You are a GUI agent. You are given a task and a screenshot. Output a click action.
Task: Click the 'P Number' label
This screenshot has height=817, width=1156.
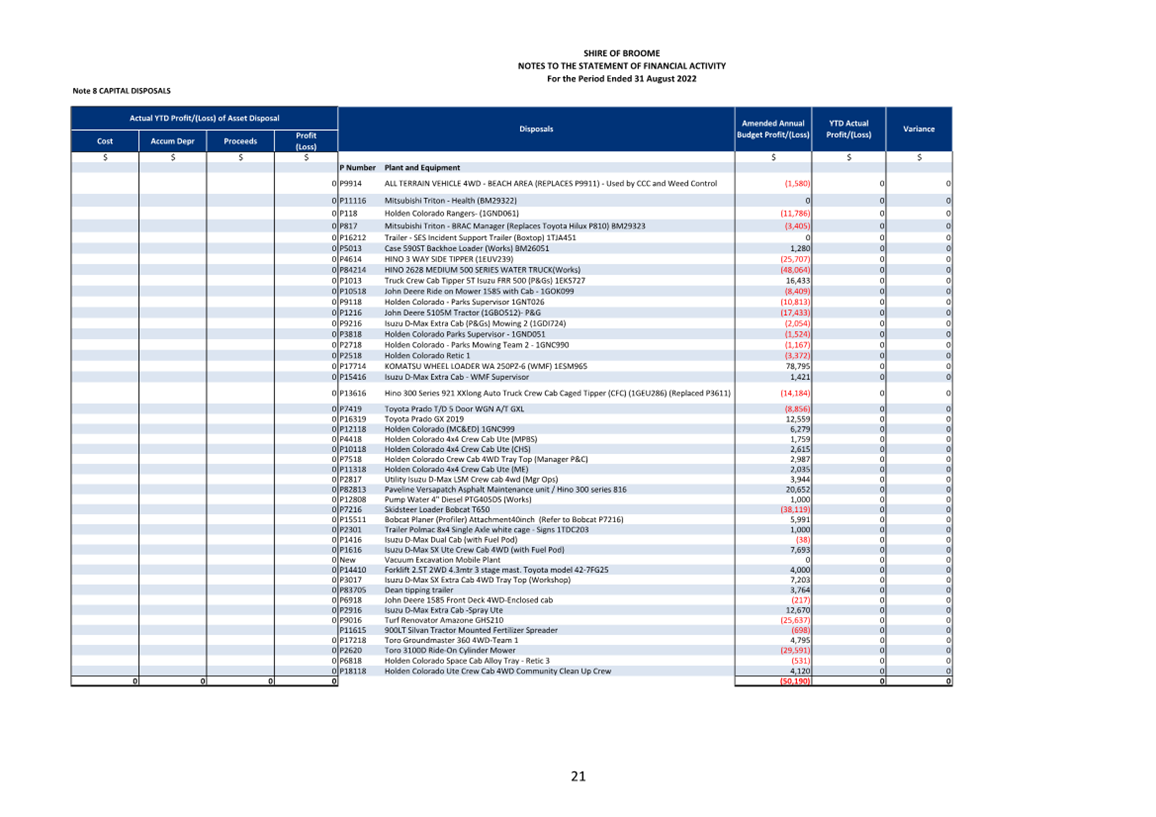[x=358, y=167]
